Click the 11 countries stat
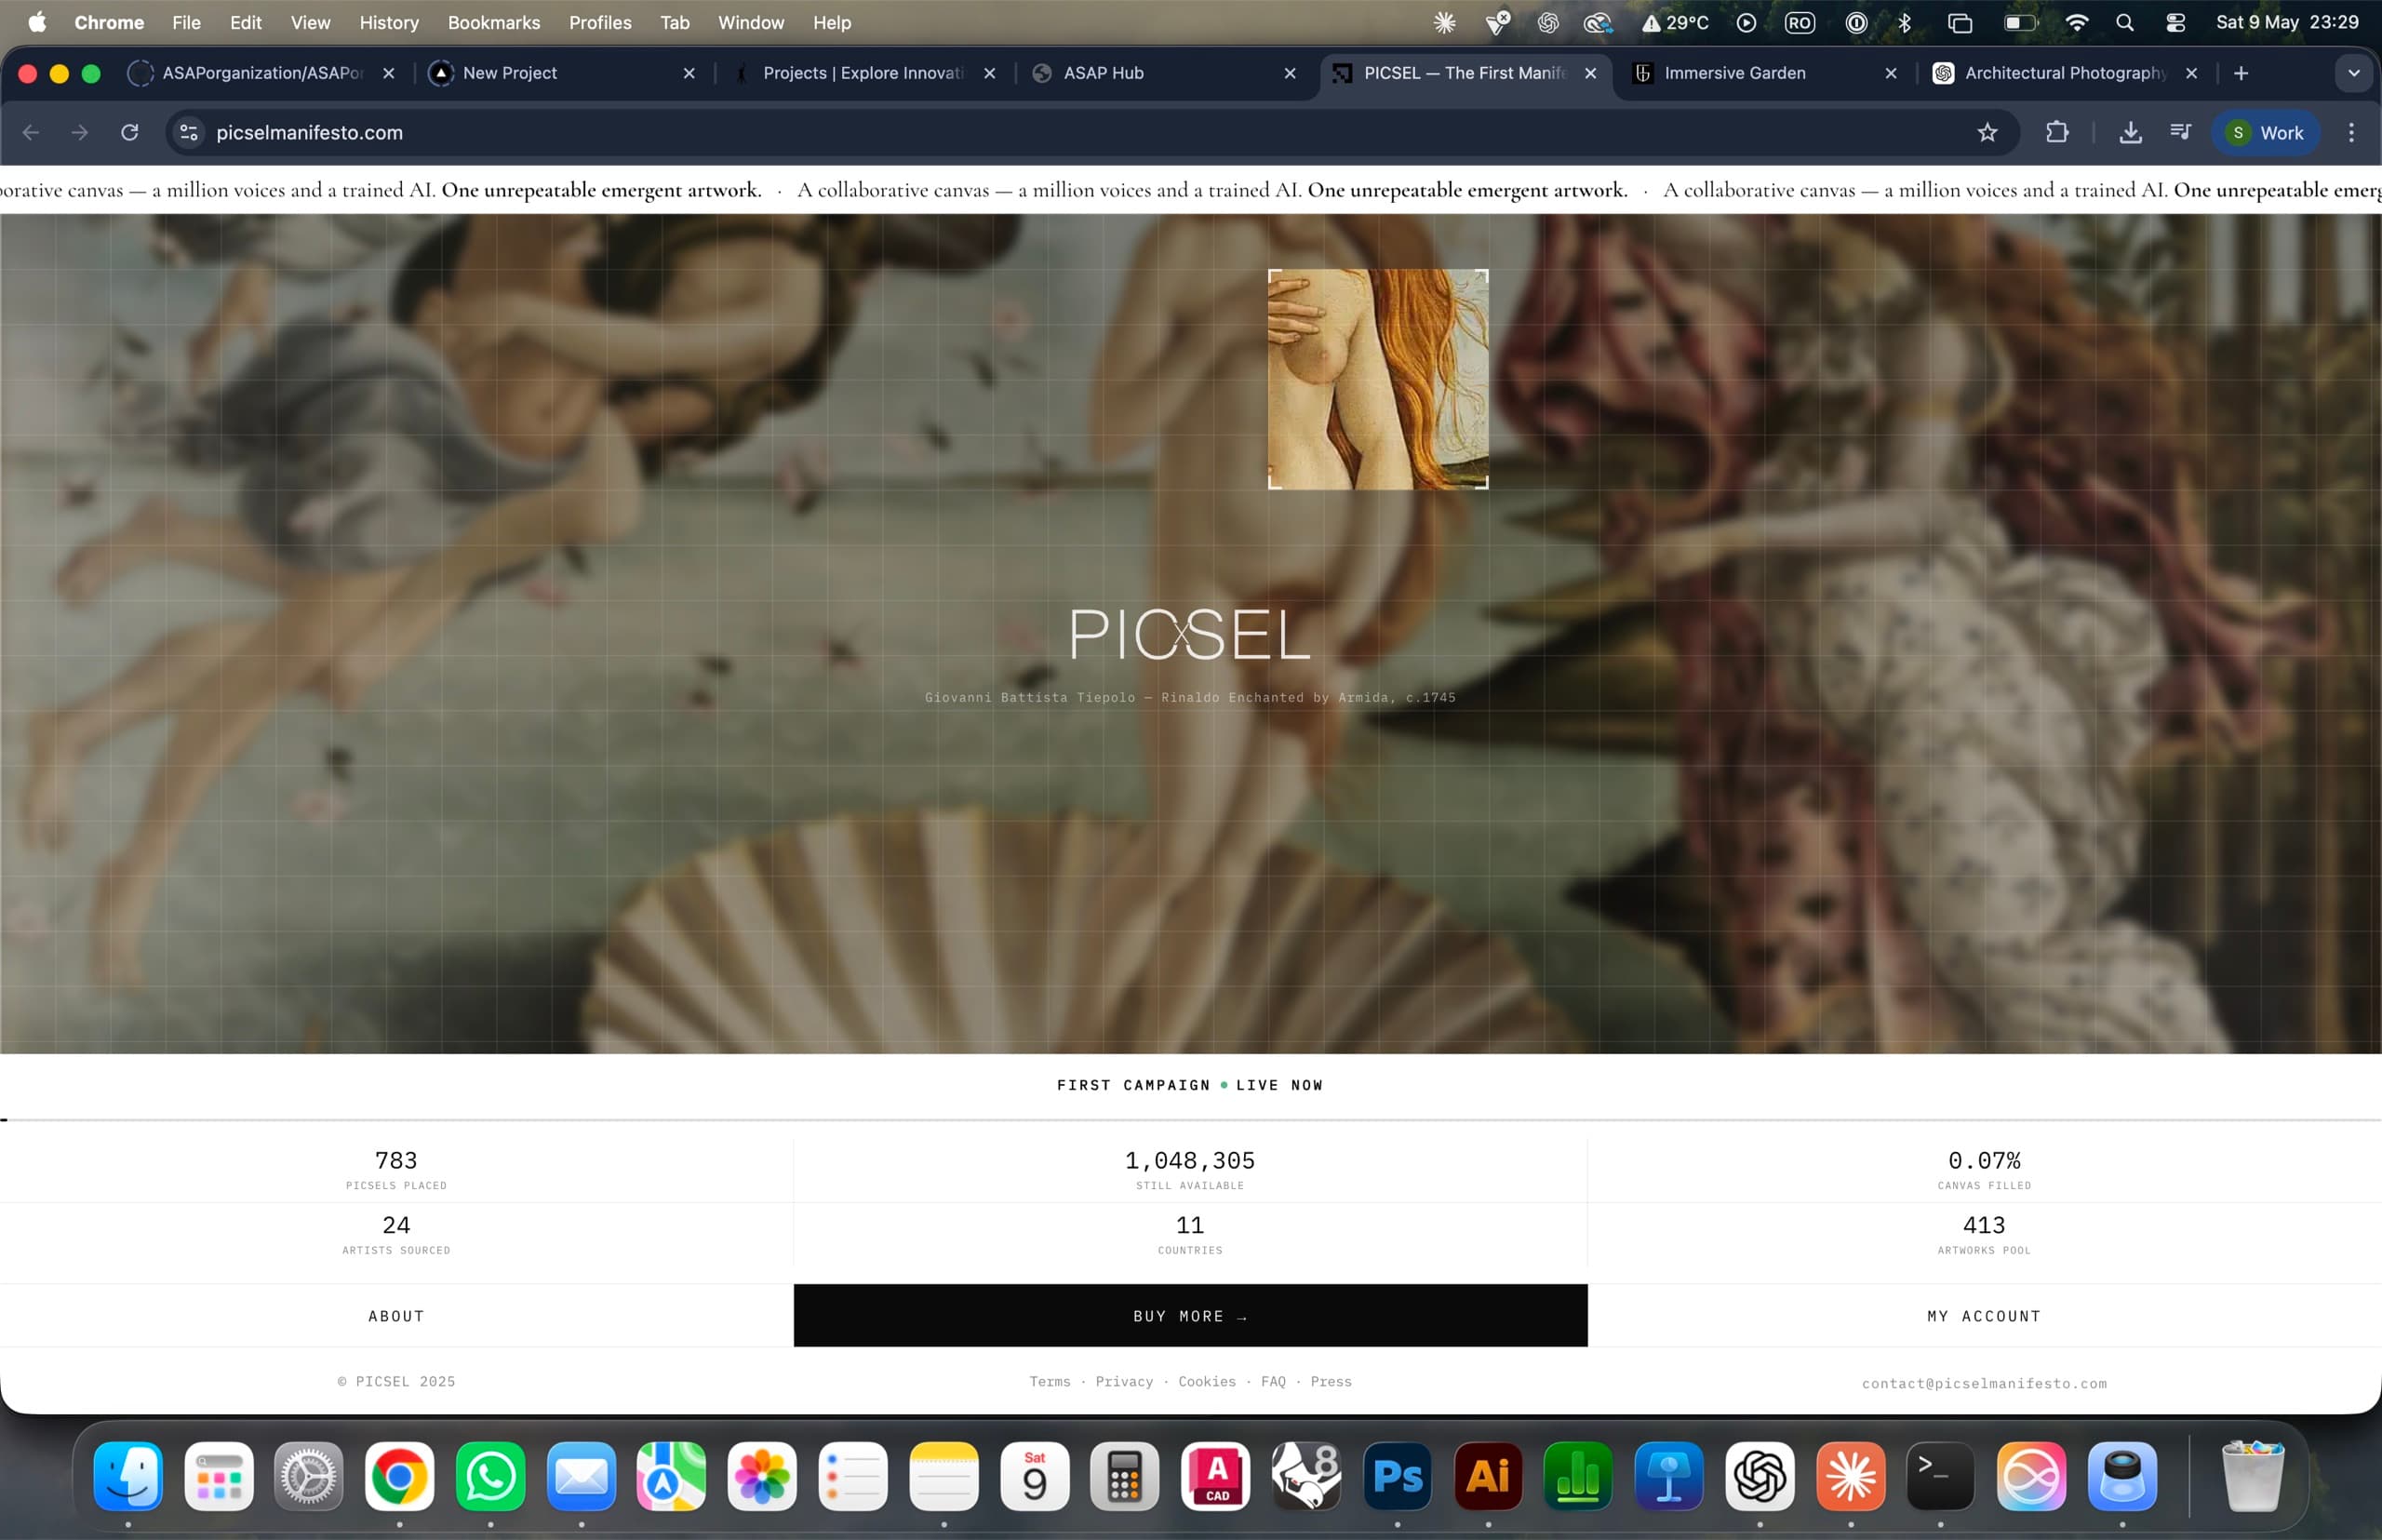This screenshot has height=1540, width=2382. [1190, 1234]
